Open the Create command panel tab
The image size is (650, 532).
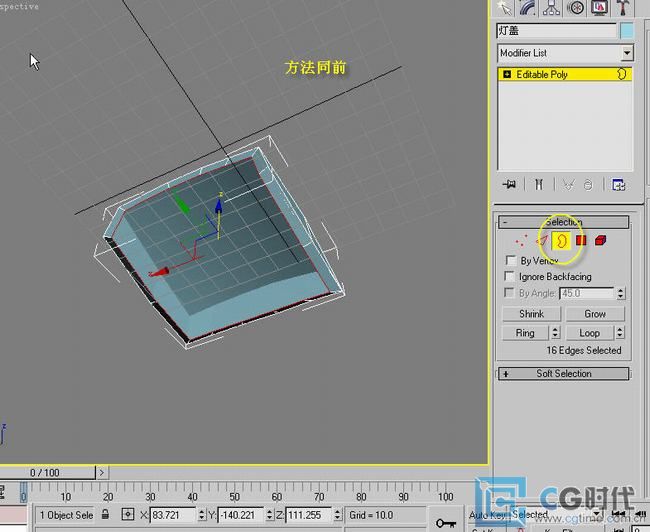tap(503, 8)
